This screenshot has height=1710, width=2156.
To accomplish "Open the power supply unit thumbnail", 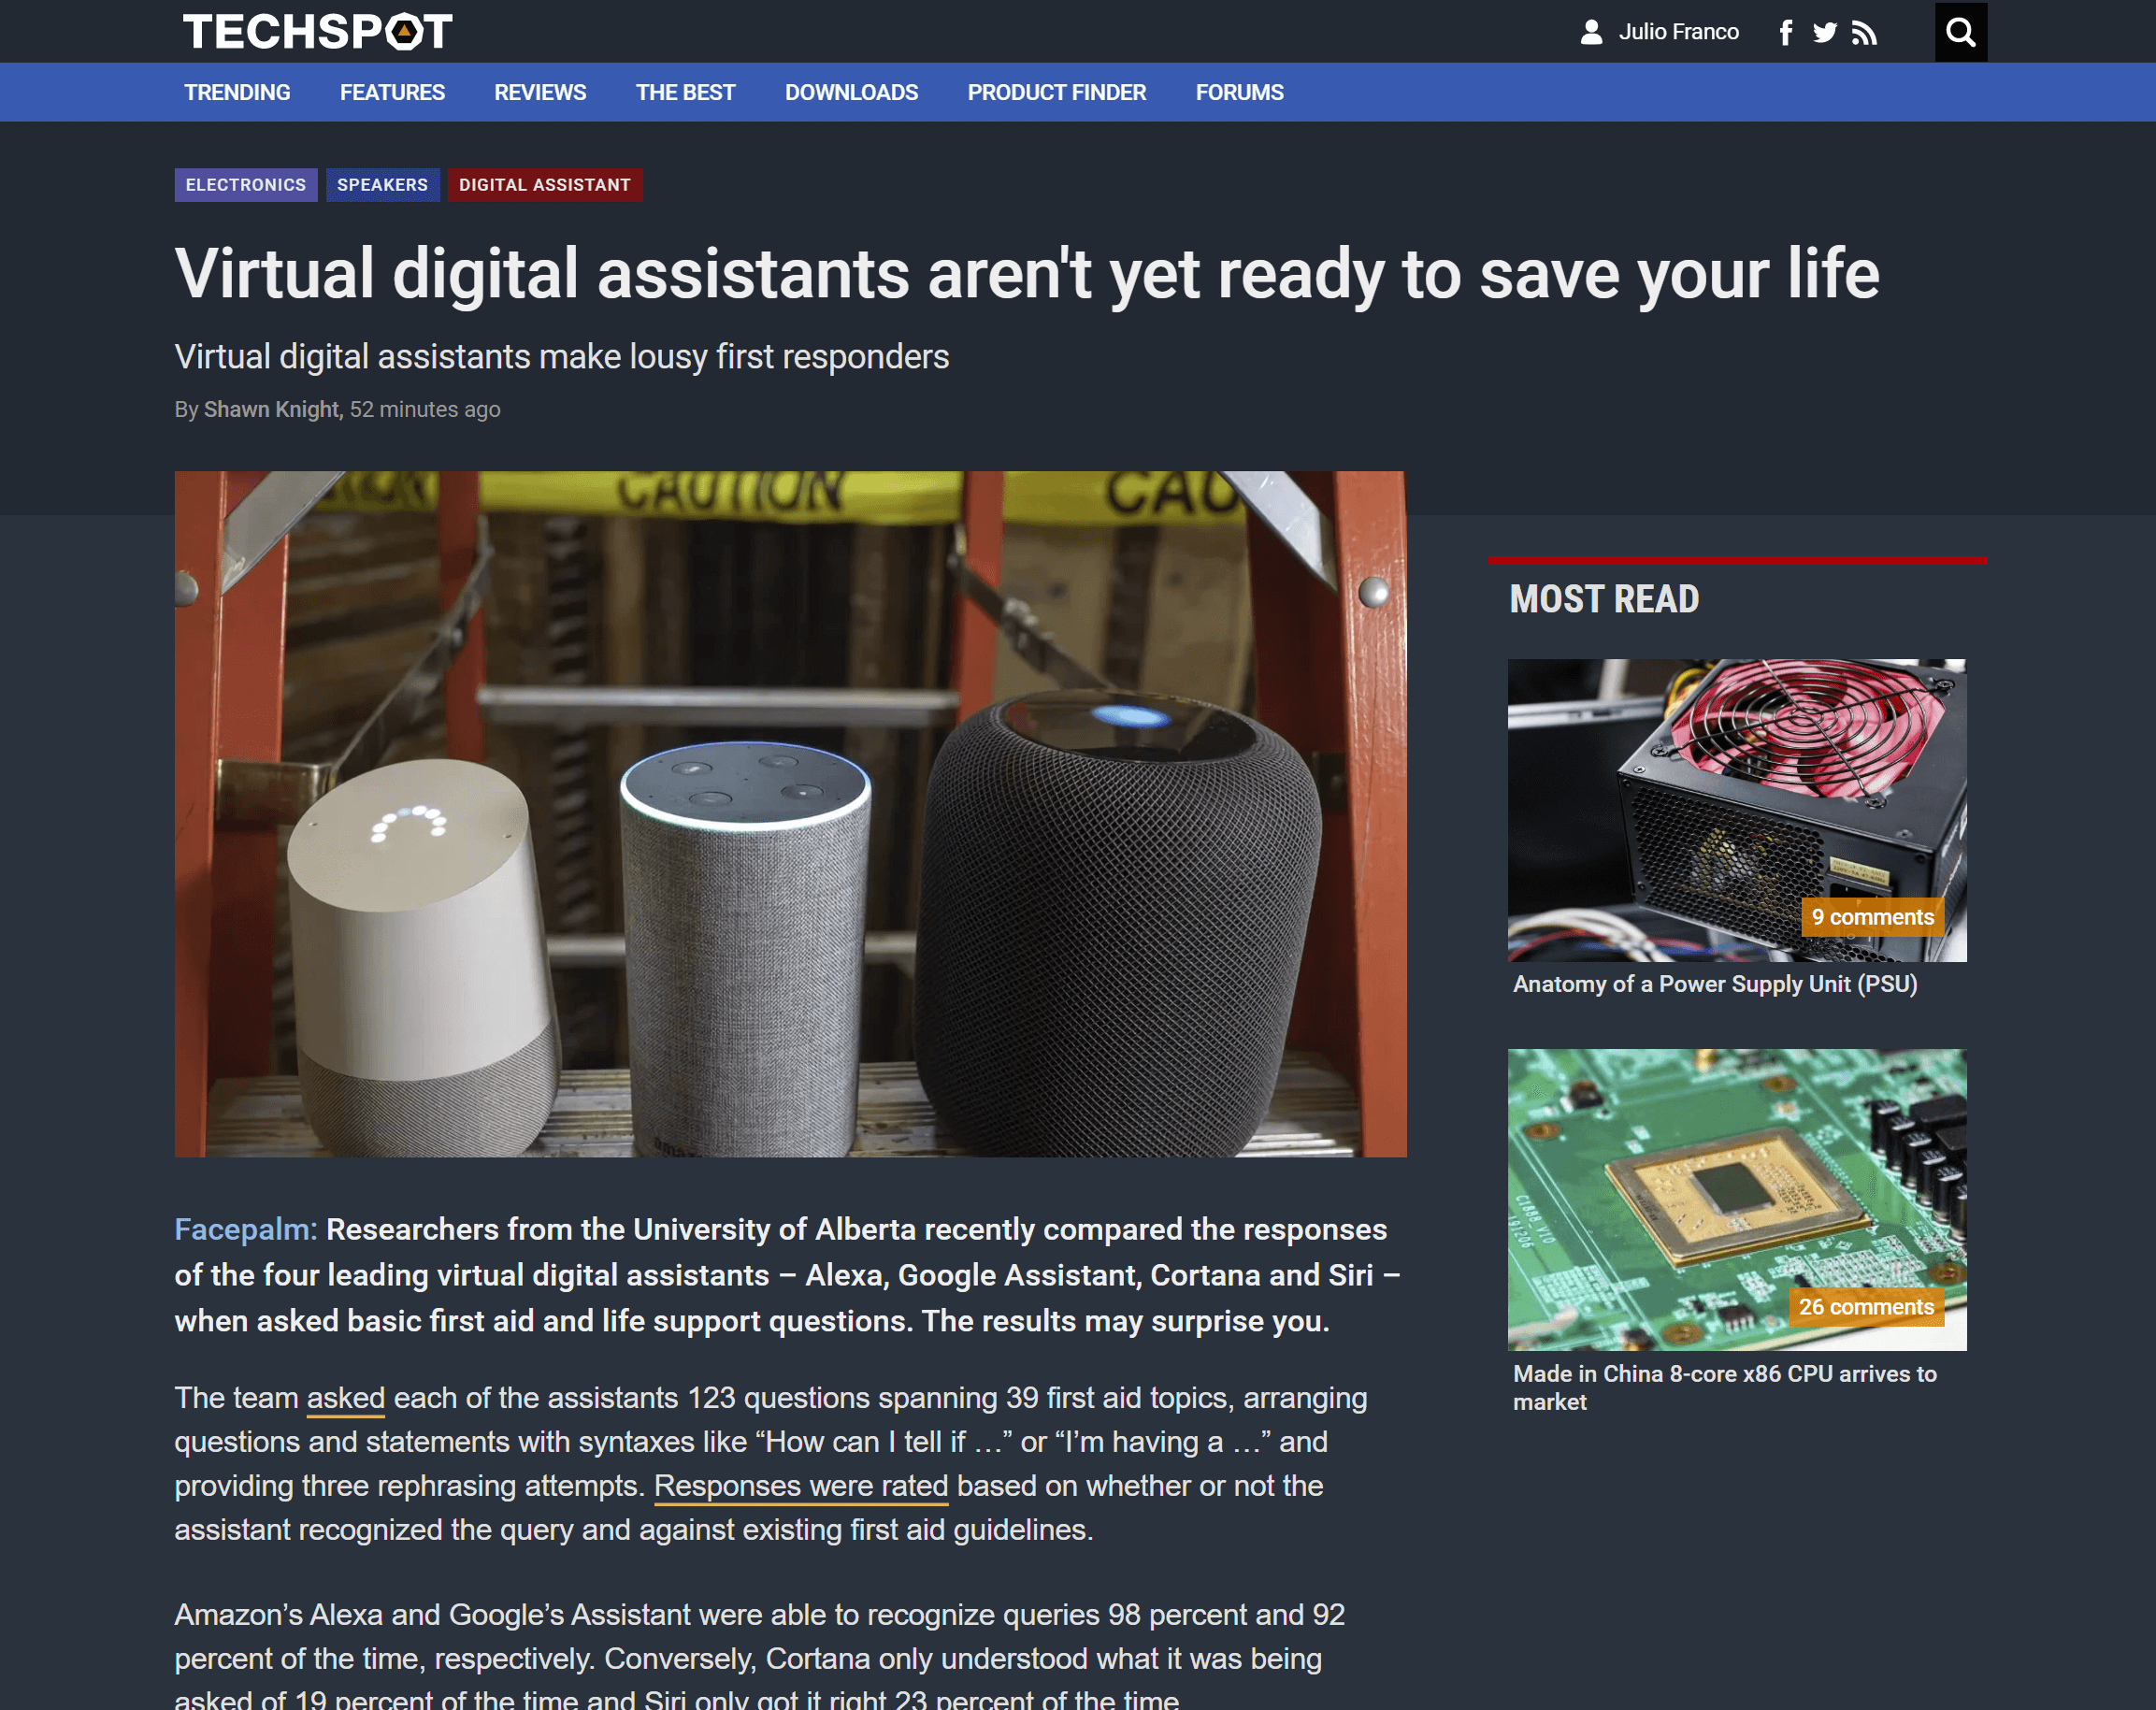I will pyautogui.click(x=1737, y=810).
